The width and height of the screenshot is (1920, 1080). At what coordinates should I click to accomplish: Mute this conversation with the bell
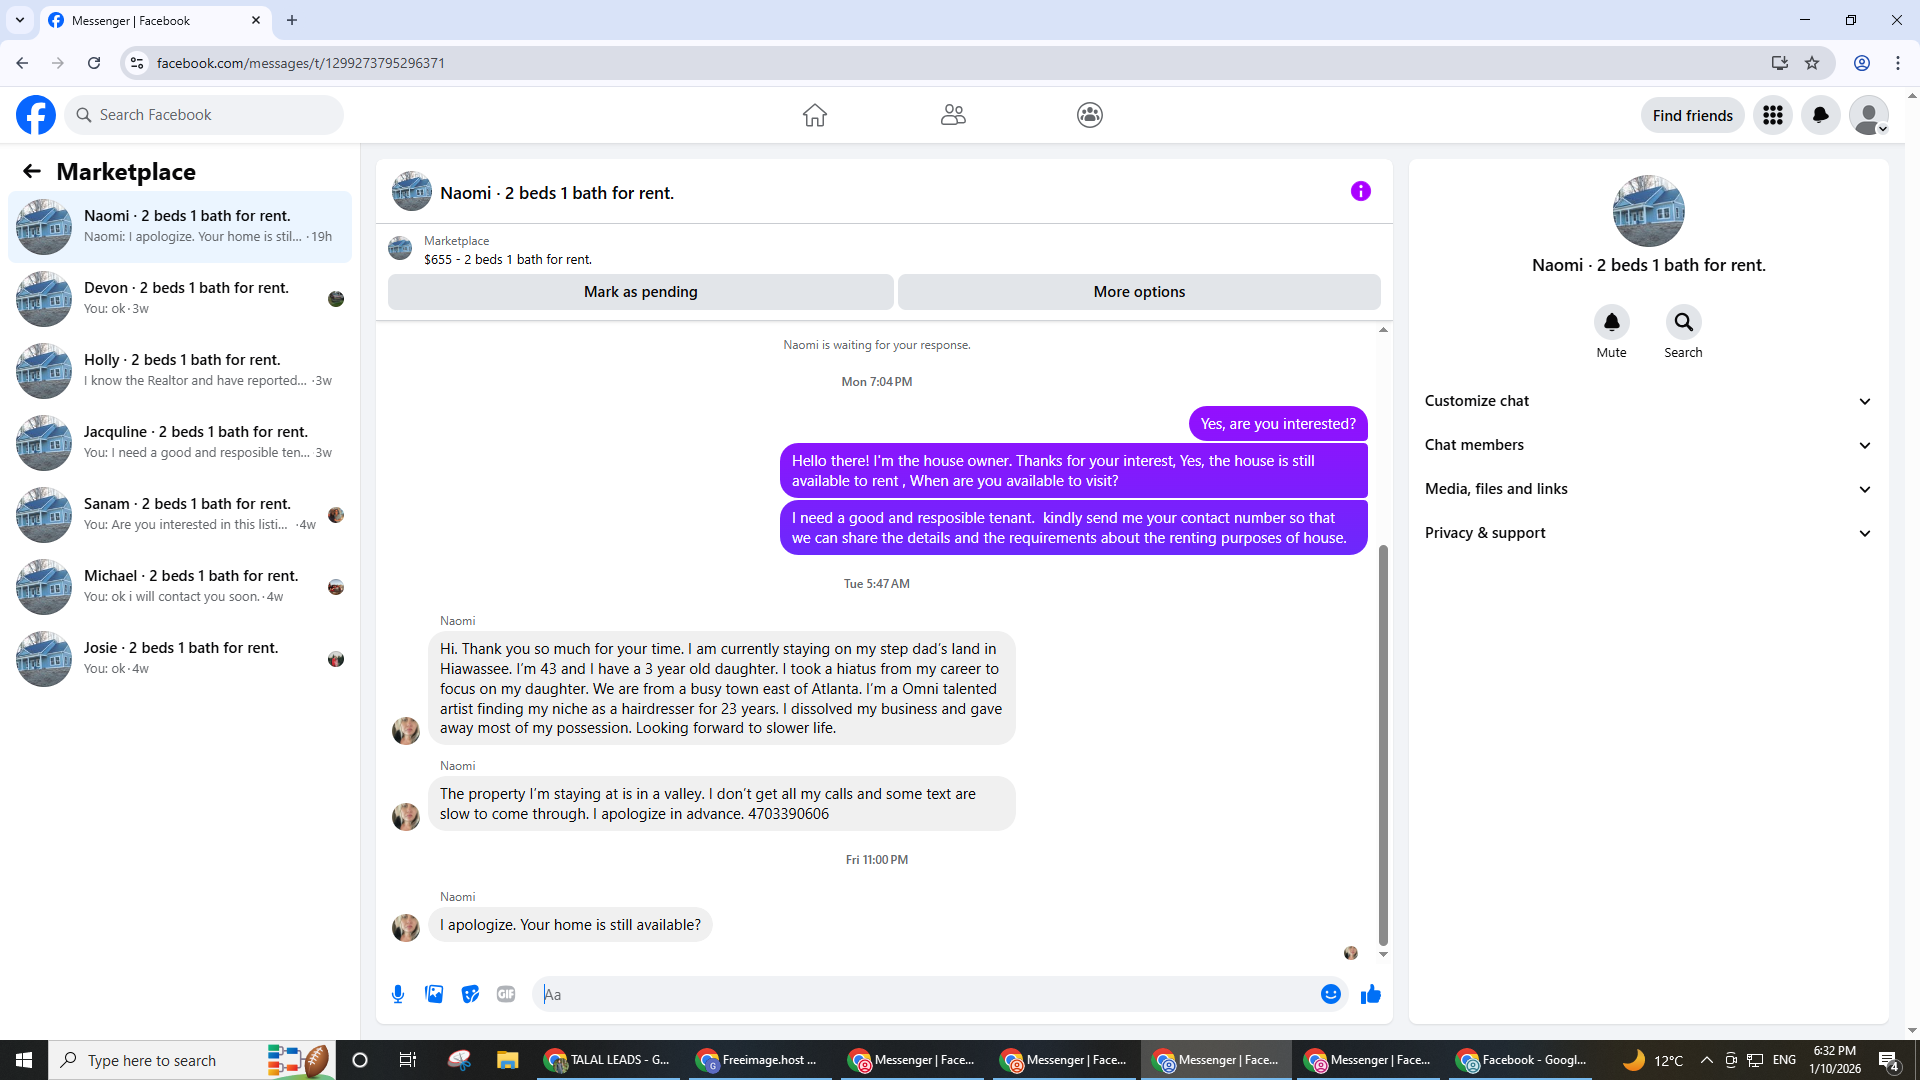pos(1611,322)
